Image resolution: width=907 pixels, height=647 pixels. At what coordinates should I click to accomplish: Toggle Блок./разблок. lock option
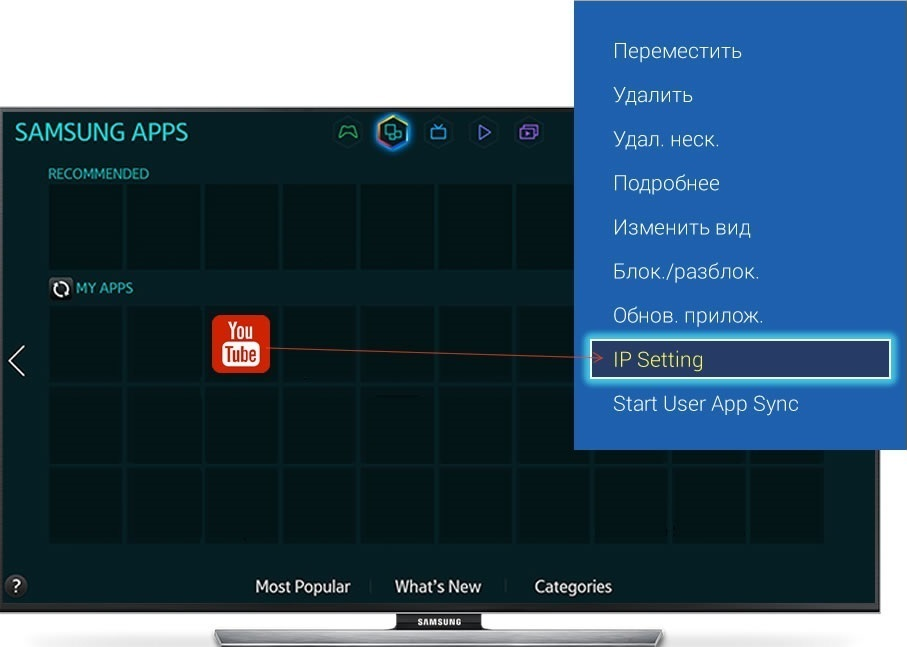(685, 271)
